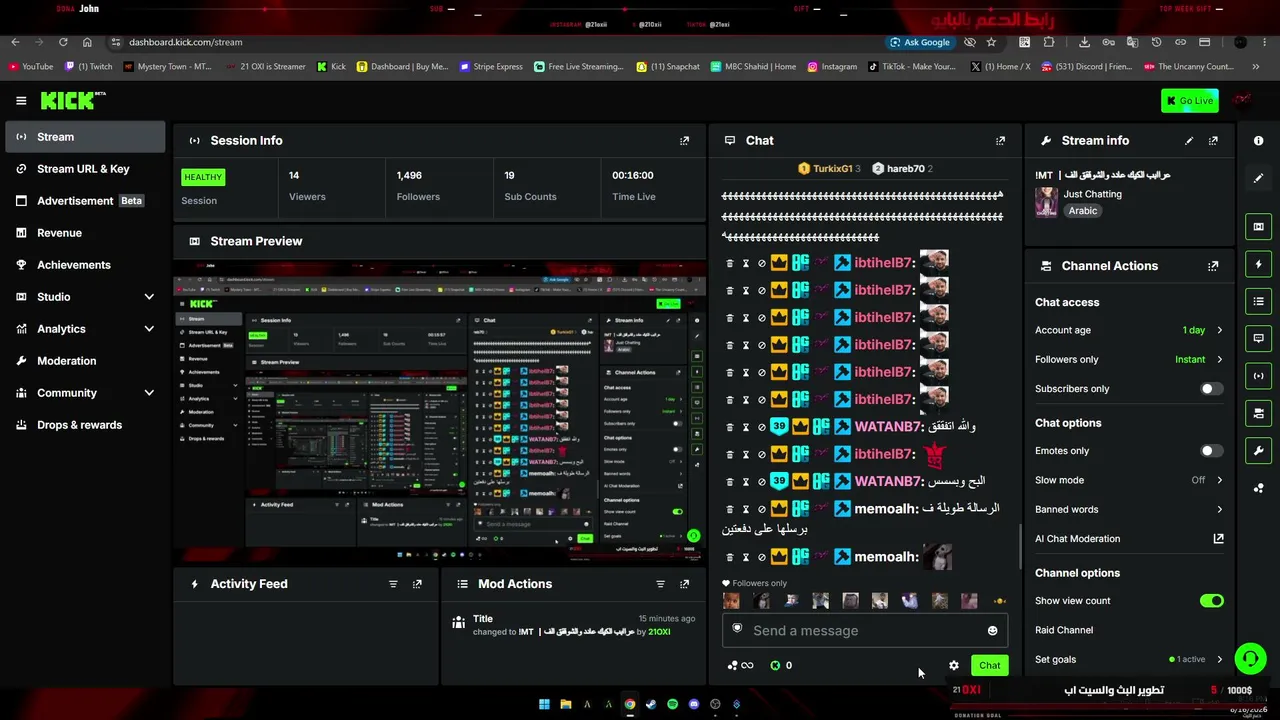Go to Revenue page

point(85,233)
